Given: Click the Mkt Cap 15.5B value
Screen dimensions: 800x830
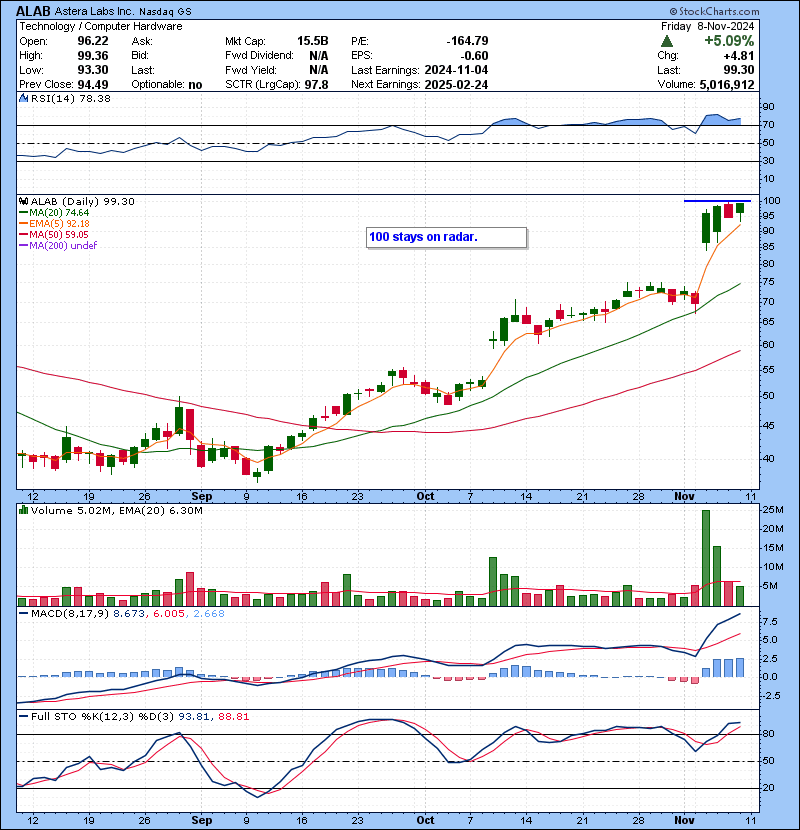Looking at the screenshot, I should pos(312,41).
